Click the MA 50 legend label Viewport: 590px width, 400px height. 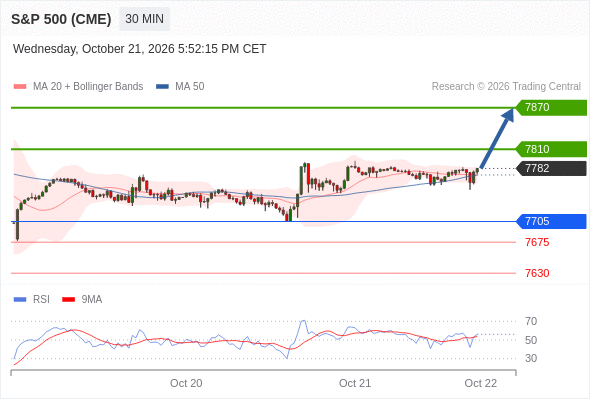coord(190,87)
